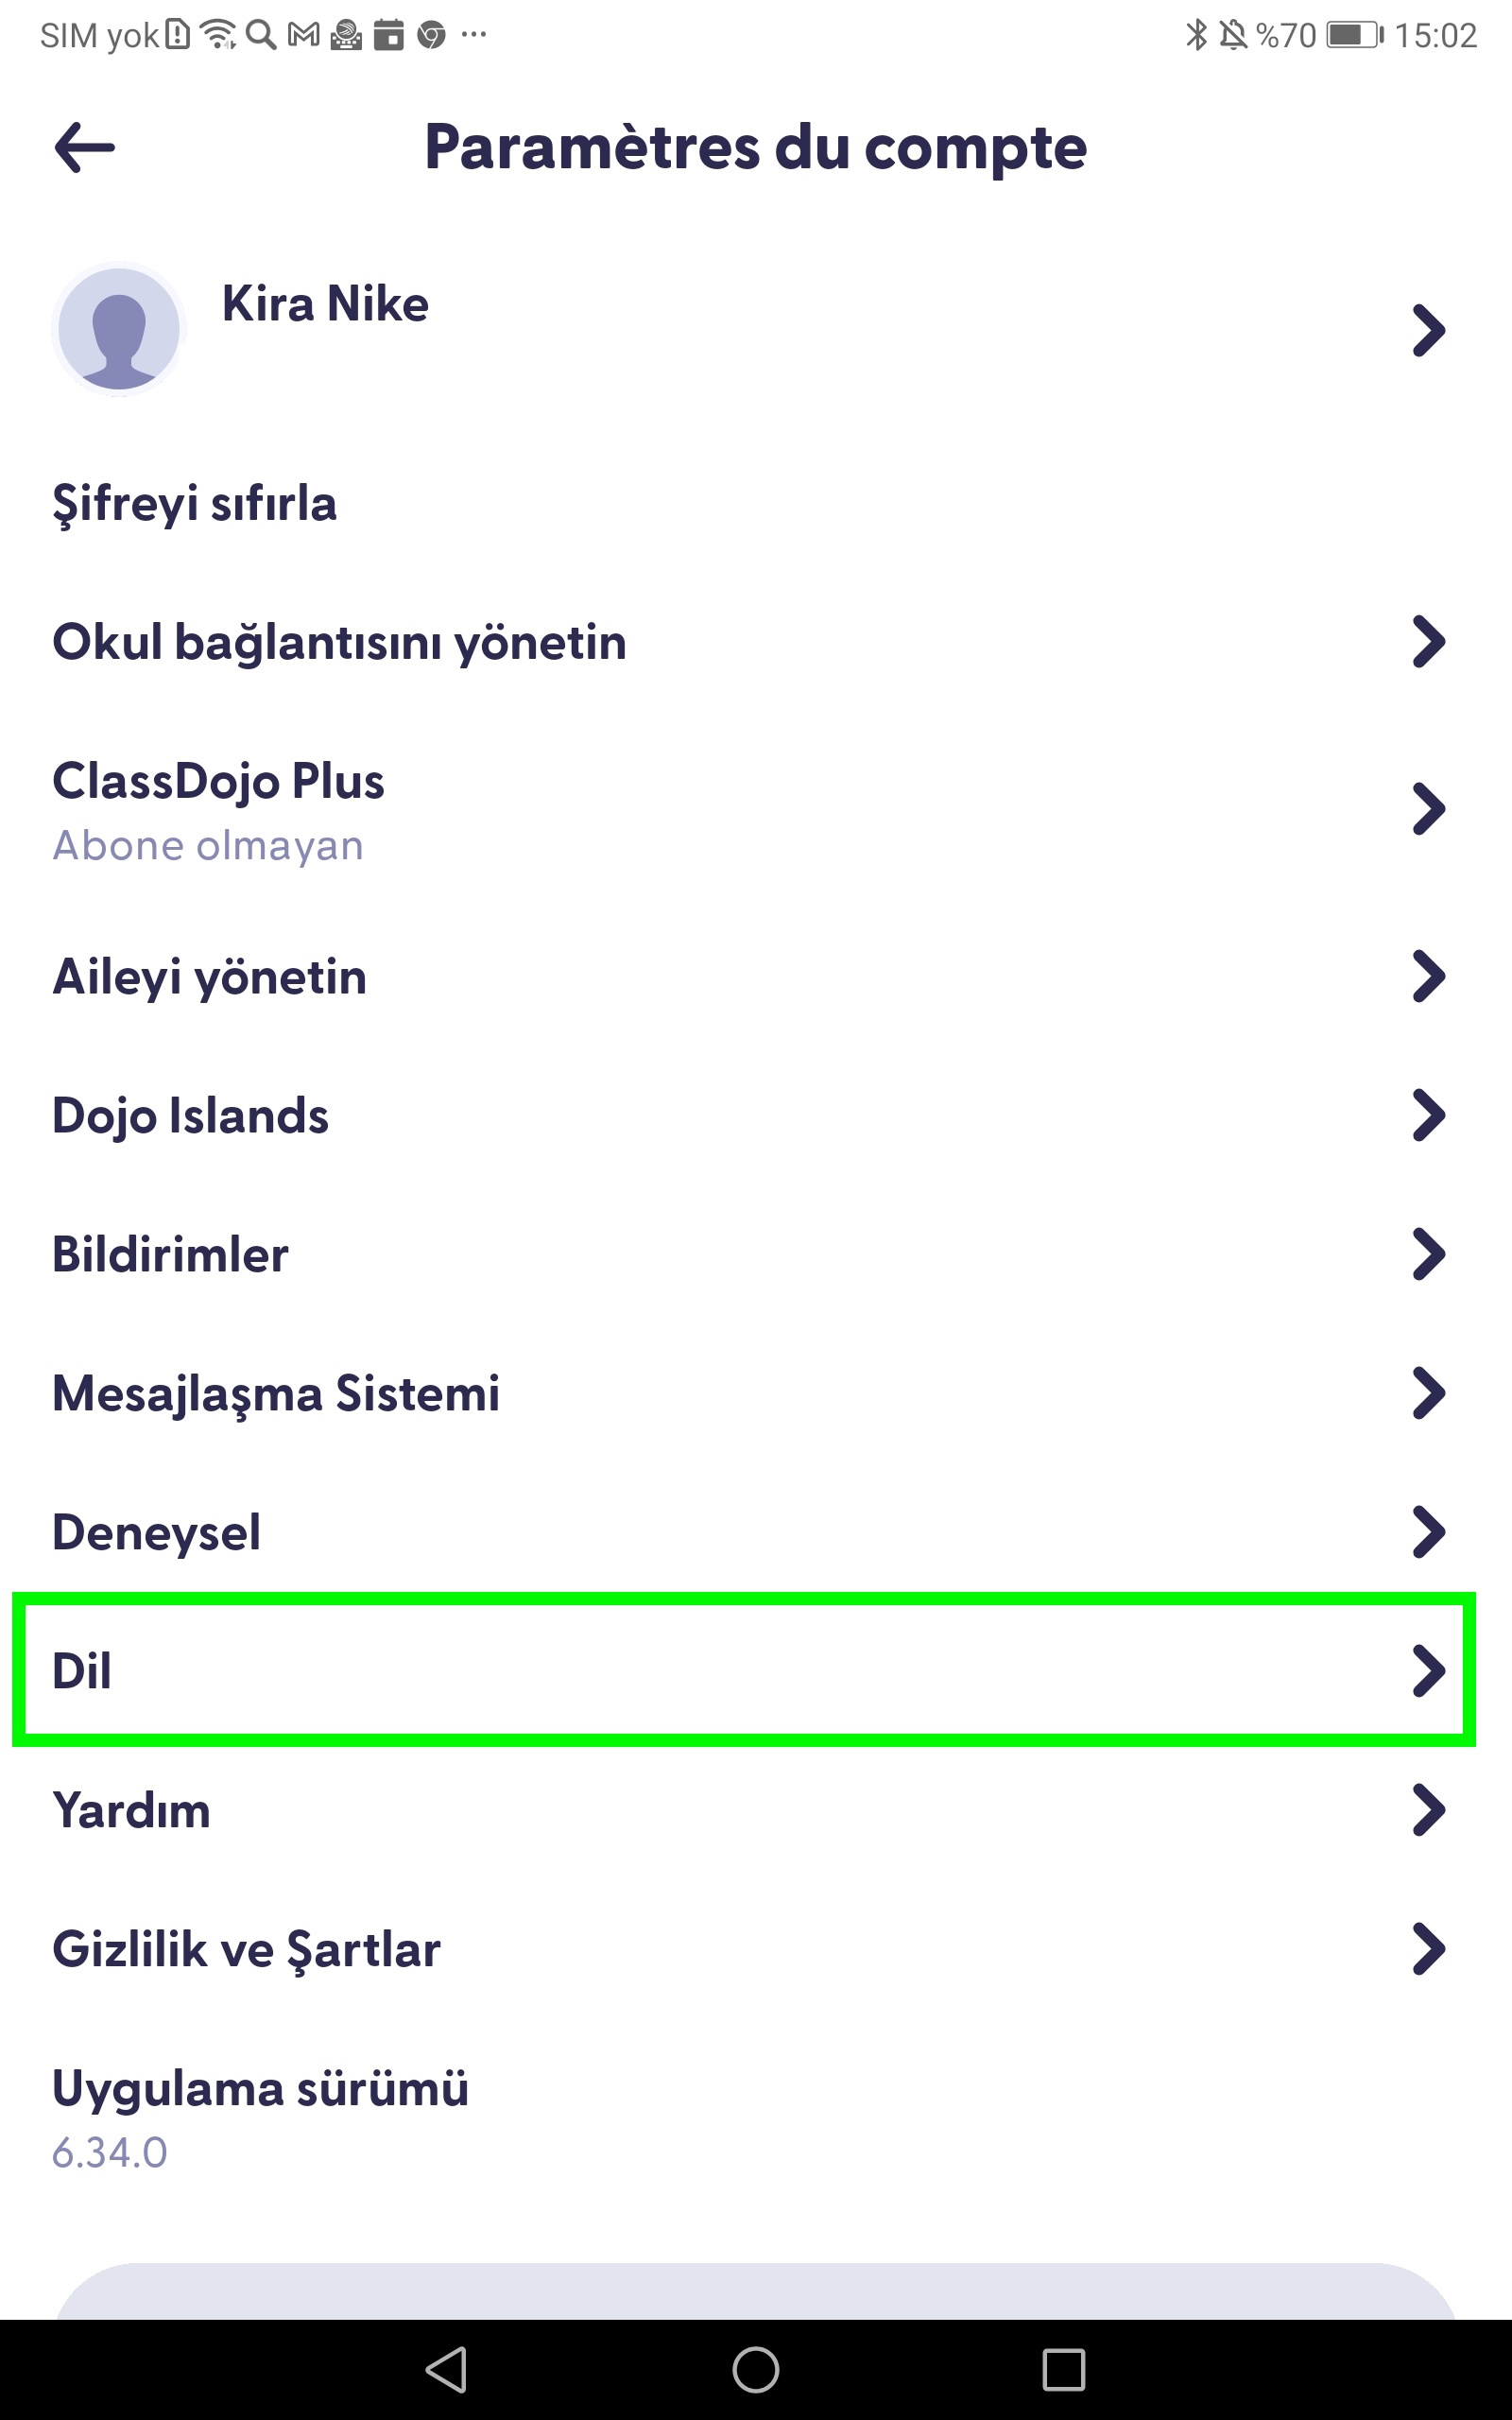Open Android recent apps square button
This screenshot has width=1512, height=2420.
click(1063, 2369)
